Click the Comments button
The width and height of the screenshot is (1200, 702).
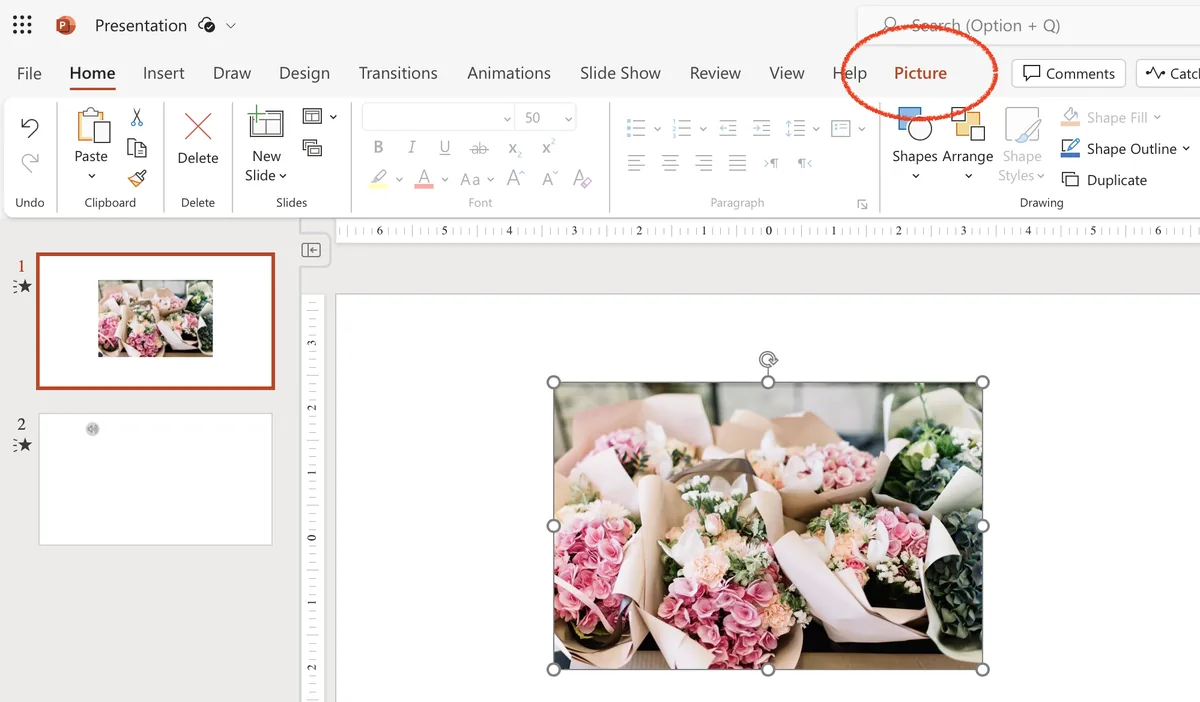tap(1069, 73)
